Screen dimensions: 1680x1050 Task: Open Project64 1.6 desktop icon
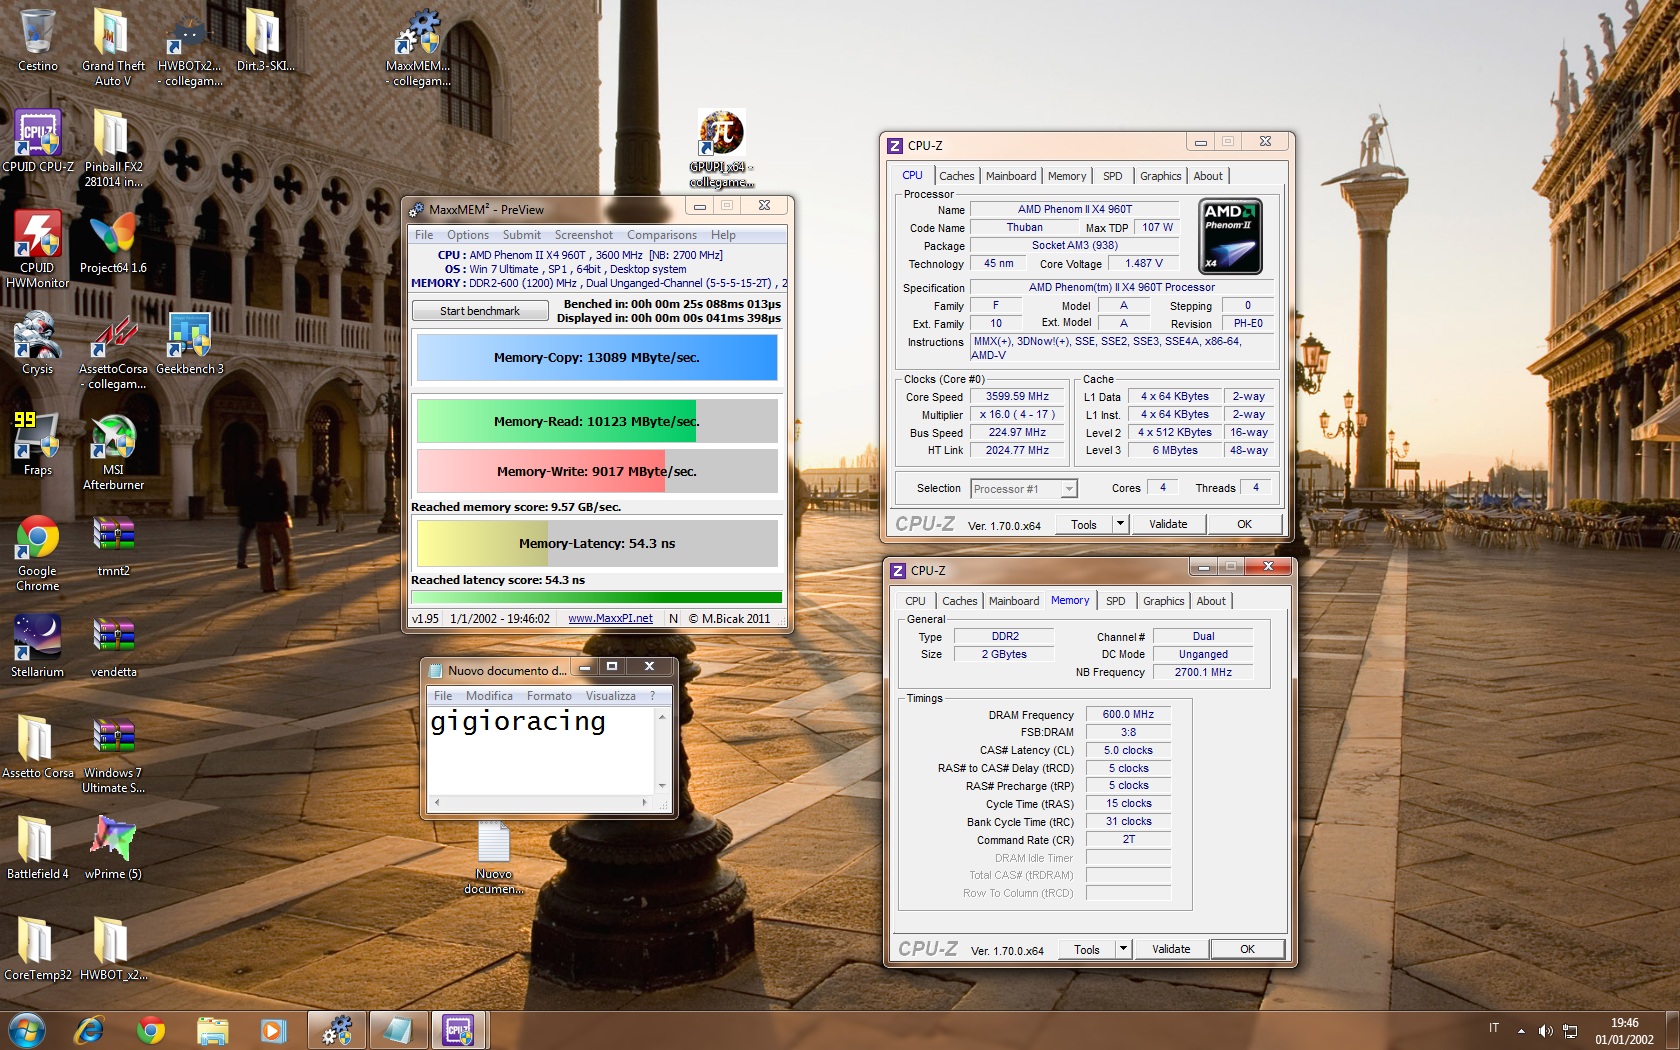click(113, 242)
